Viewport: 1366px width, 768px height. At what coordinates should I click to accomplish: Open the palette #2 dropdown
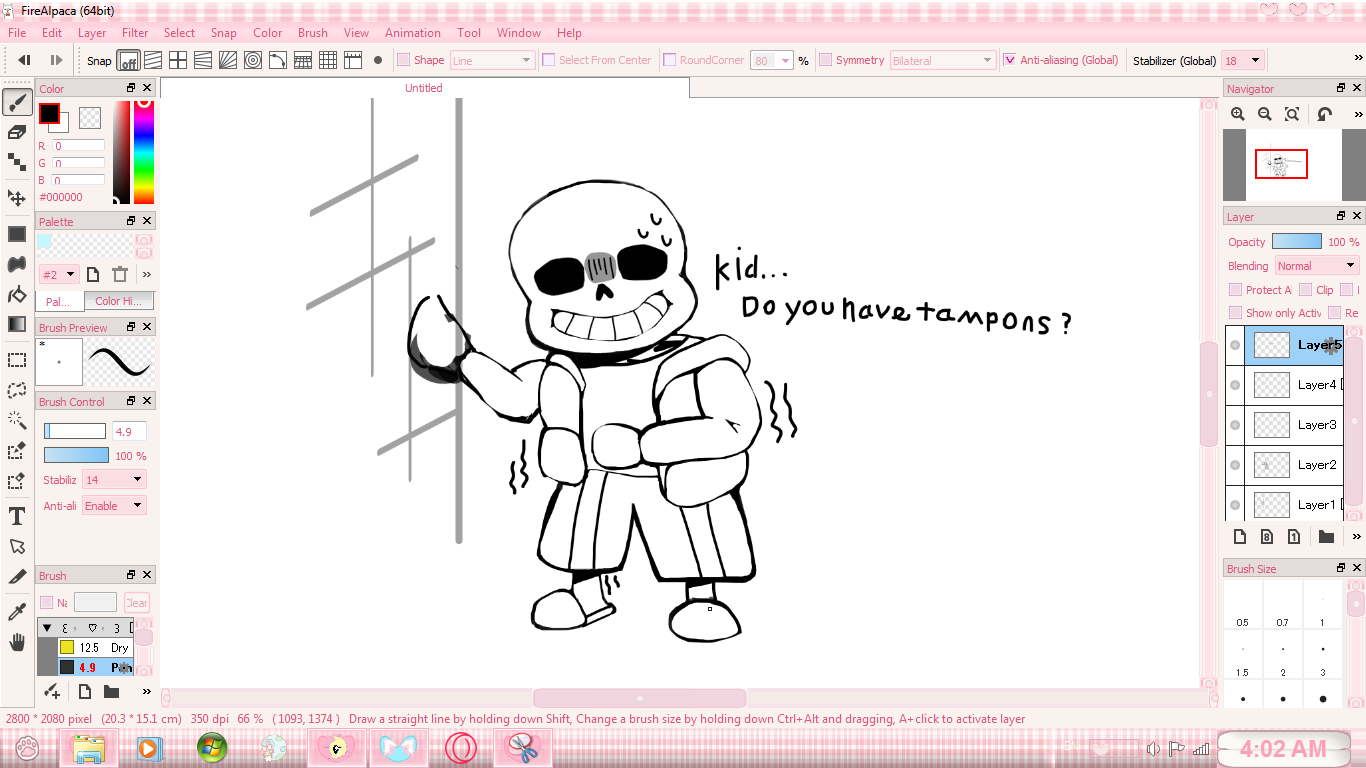tap(59, 274)
